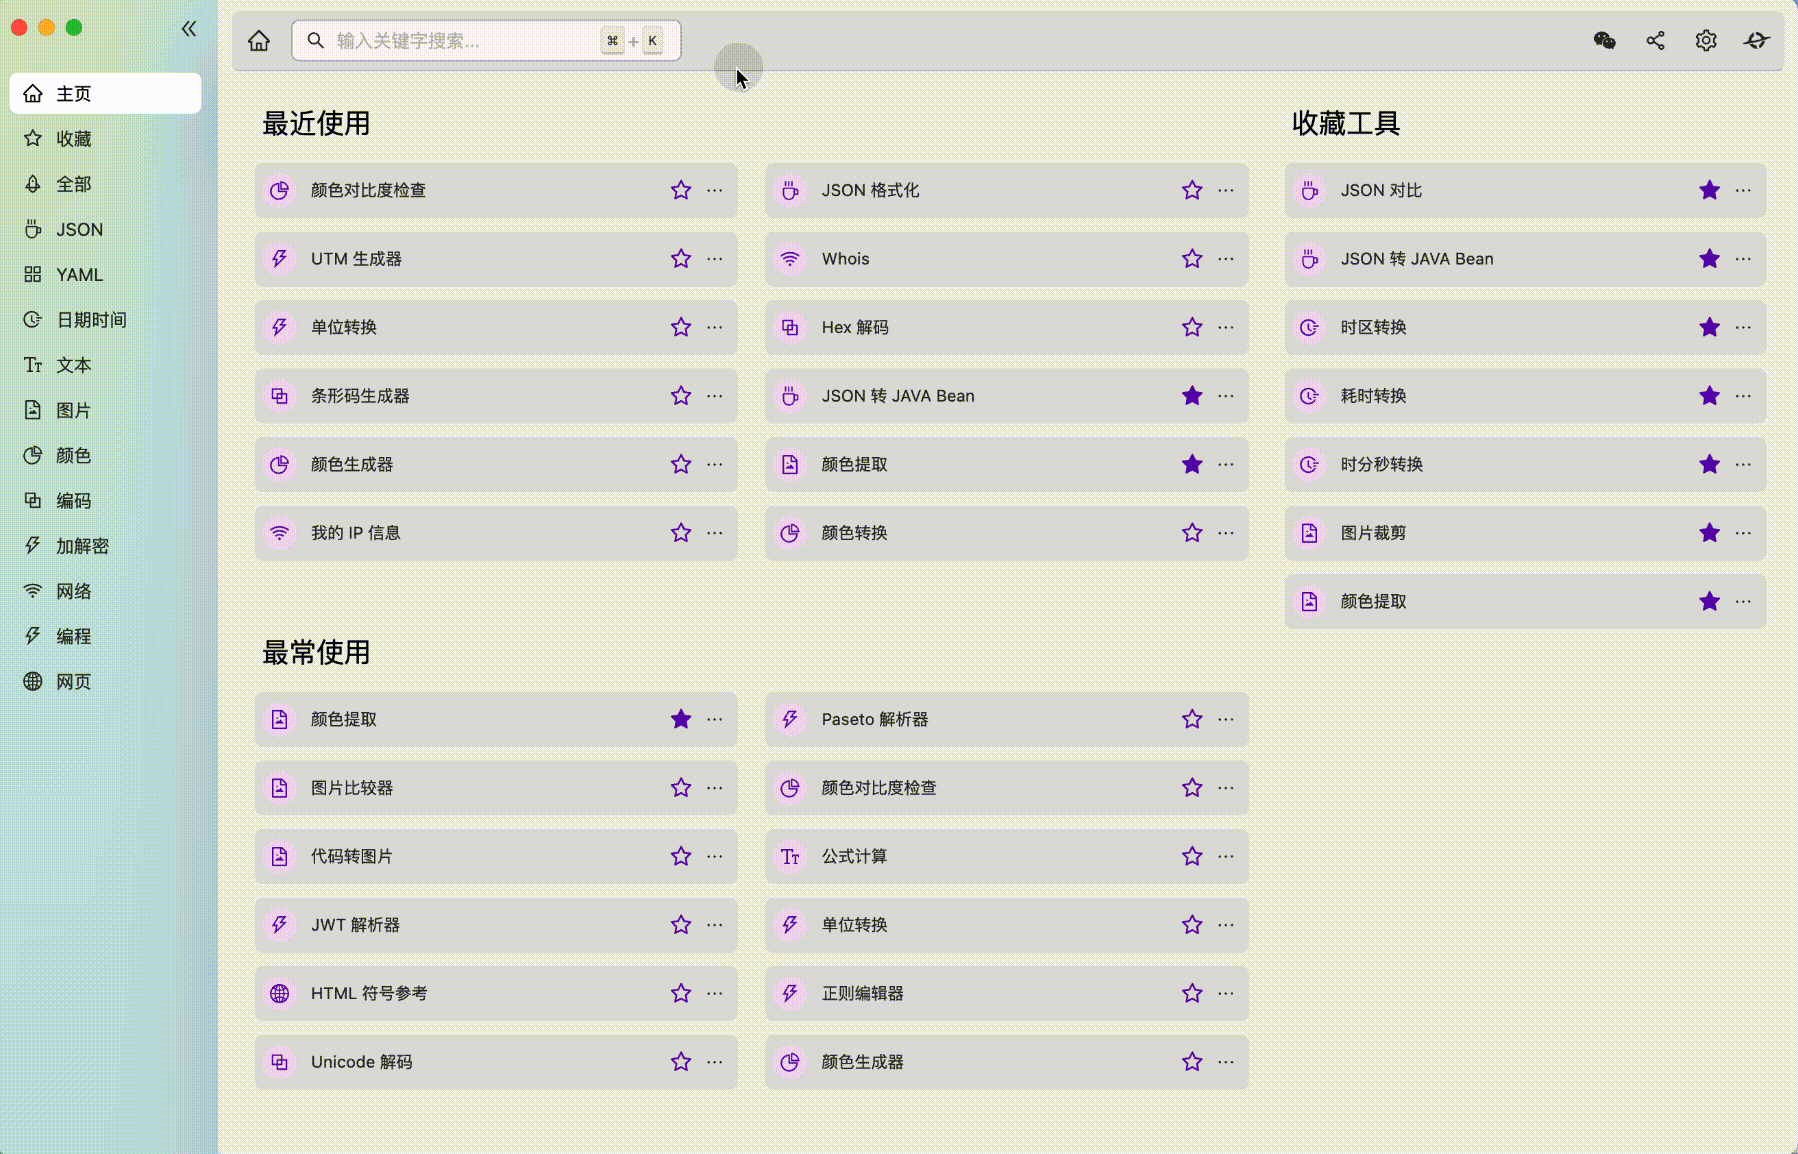The image size is (1798, 1154).
Task: Click 颜色提取 icon in 最常使用
Action: tap(280, 719)
